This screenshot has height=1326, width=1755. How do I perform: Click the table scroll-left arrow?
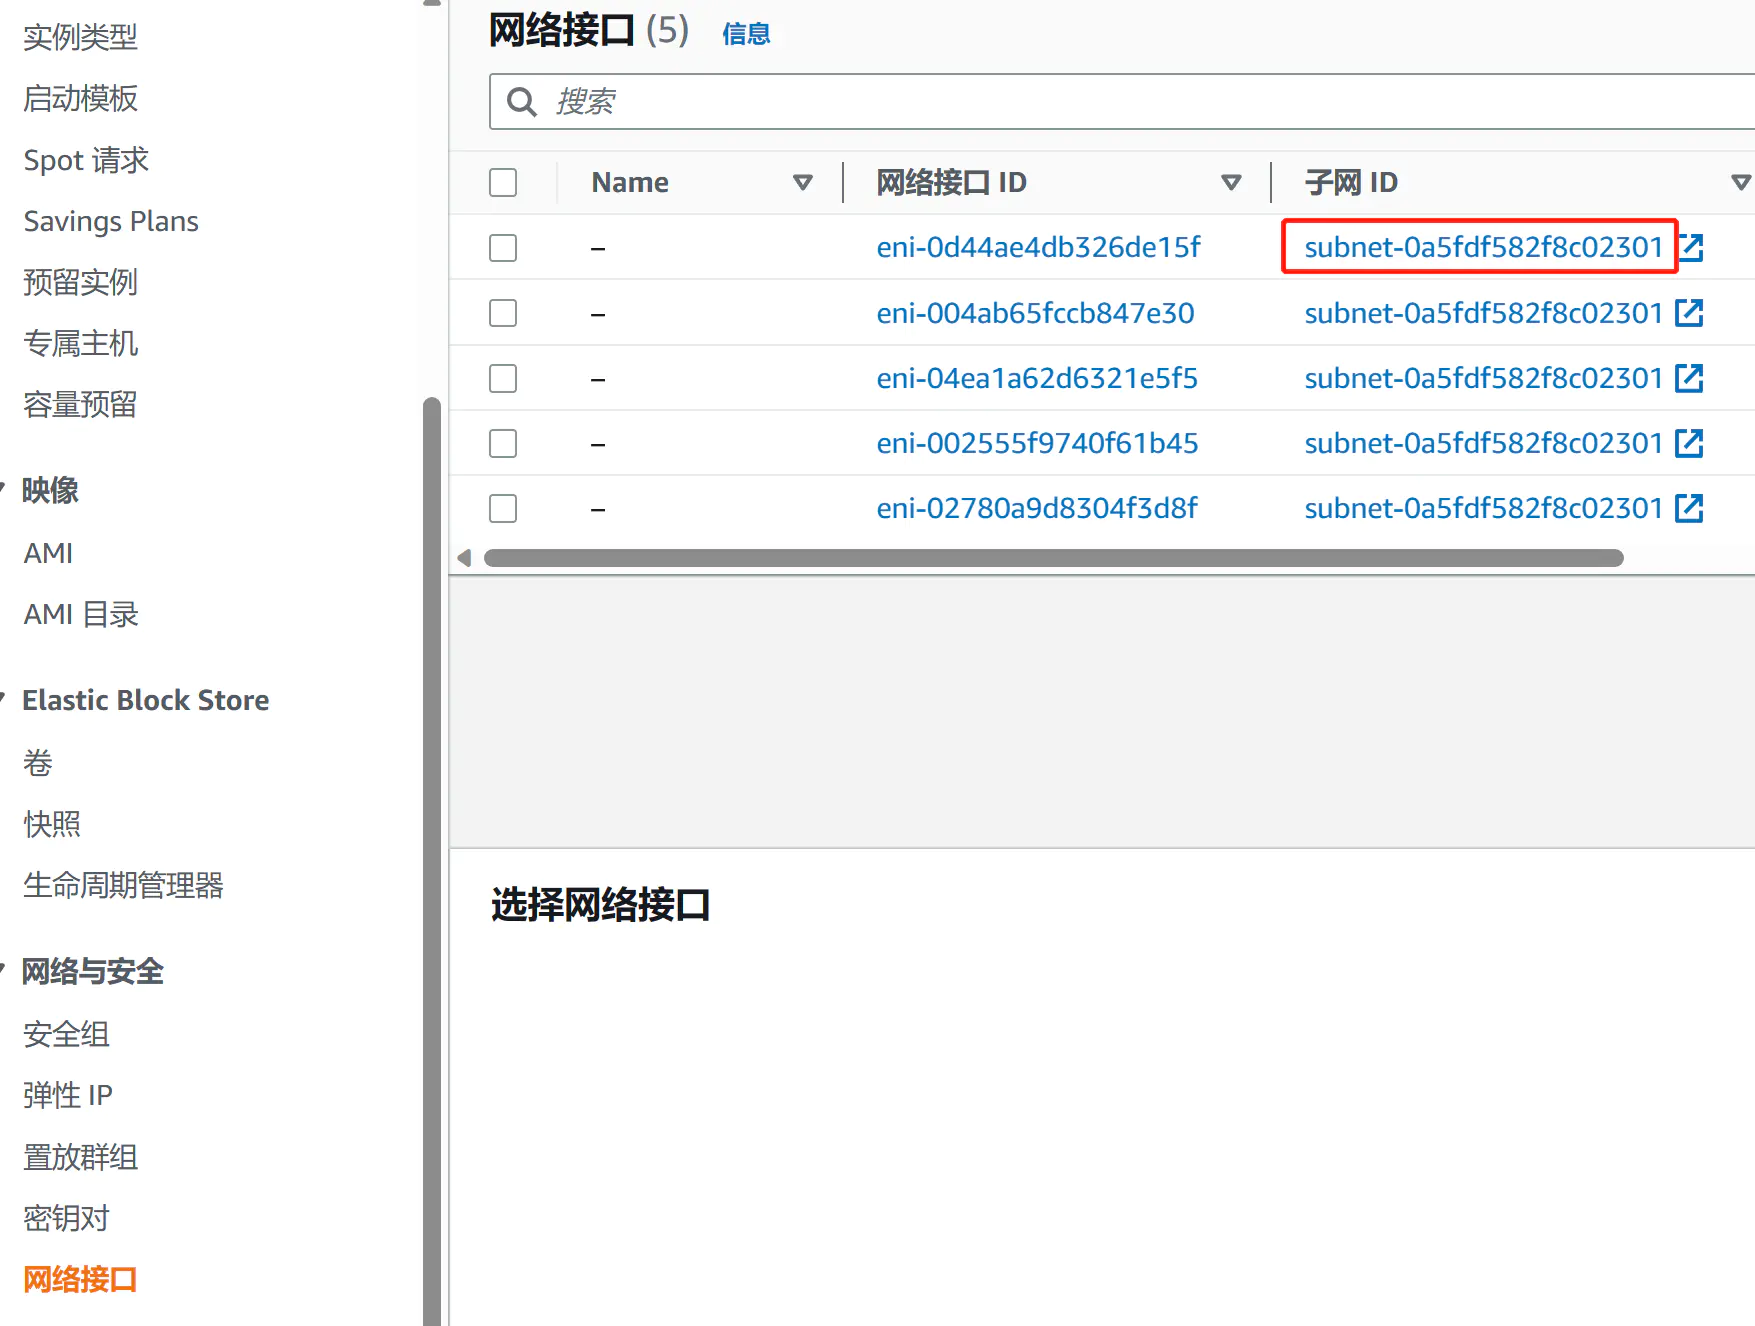coord(464,558)
